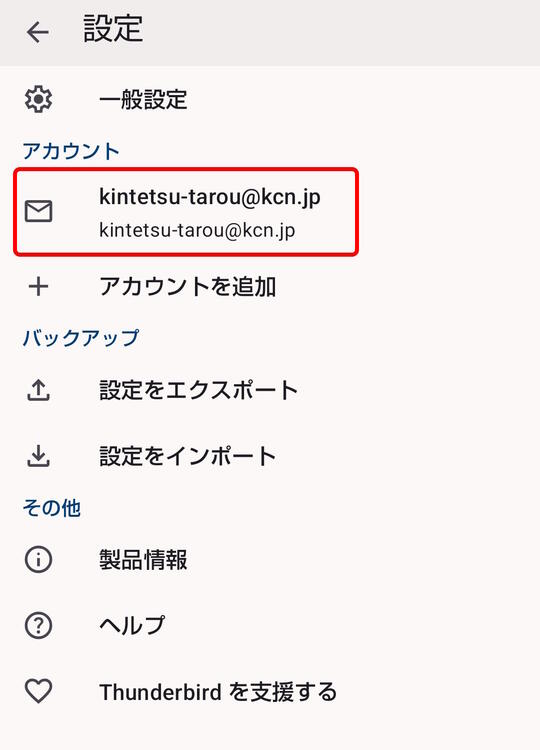Tap the back arrow icon
This screenshot has width=540, height=750.
tap(38, 33)
